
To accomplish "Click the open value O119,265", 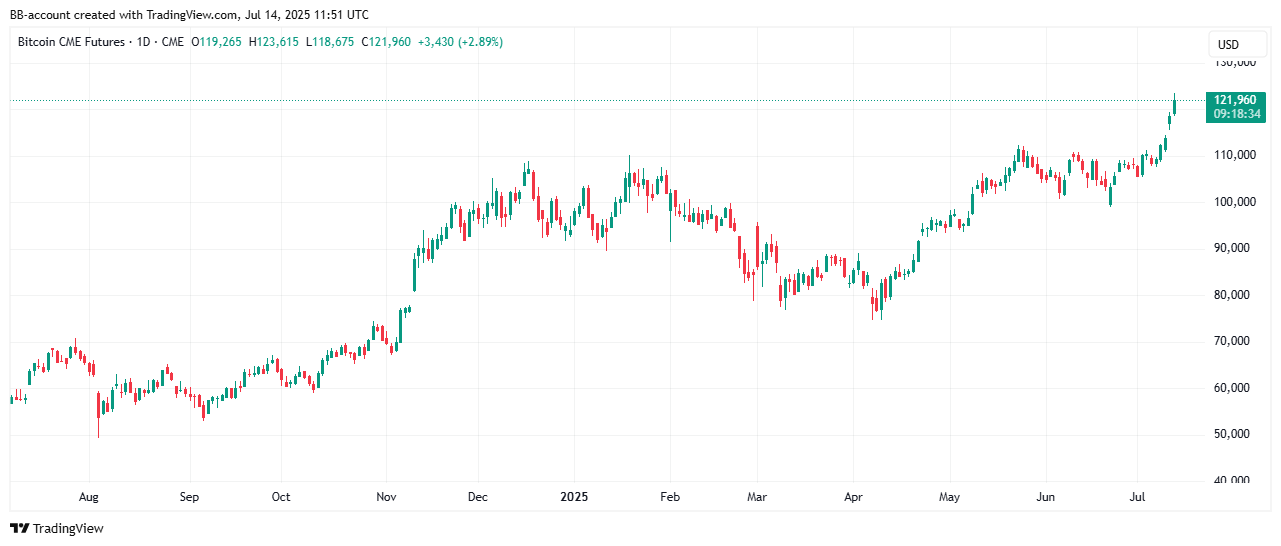I will pos(217,42).
